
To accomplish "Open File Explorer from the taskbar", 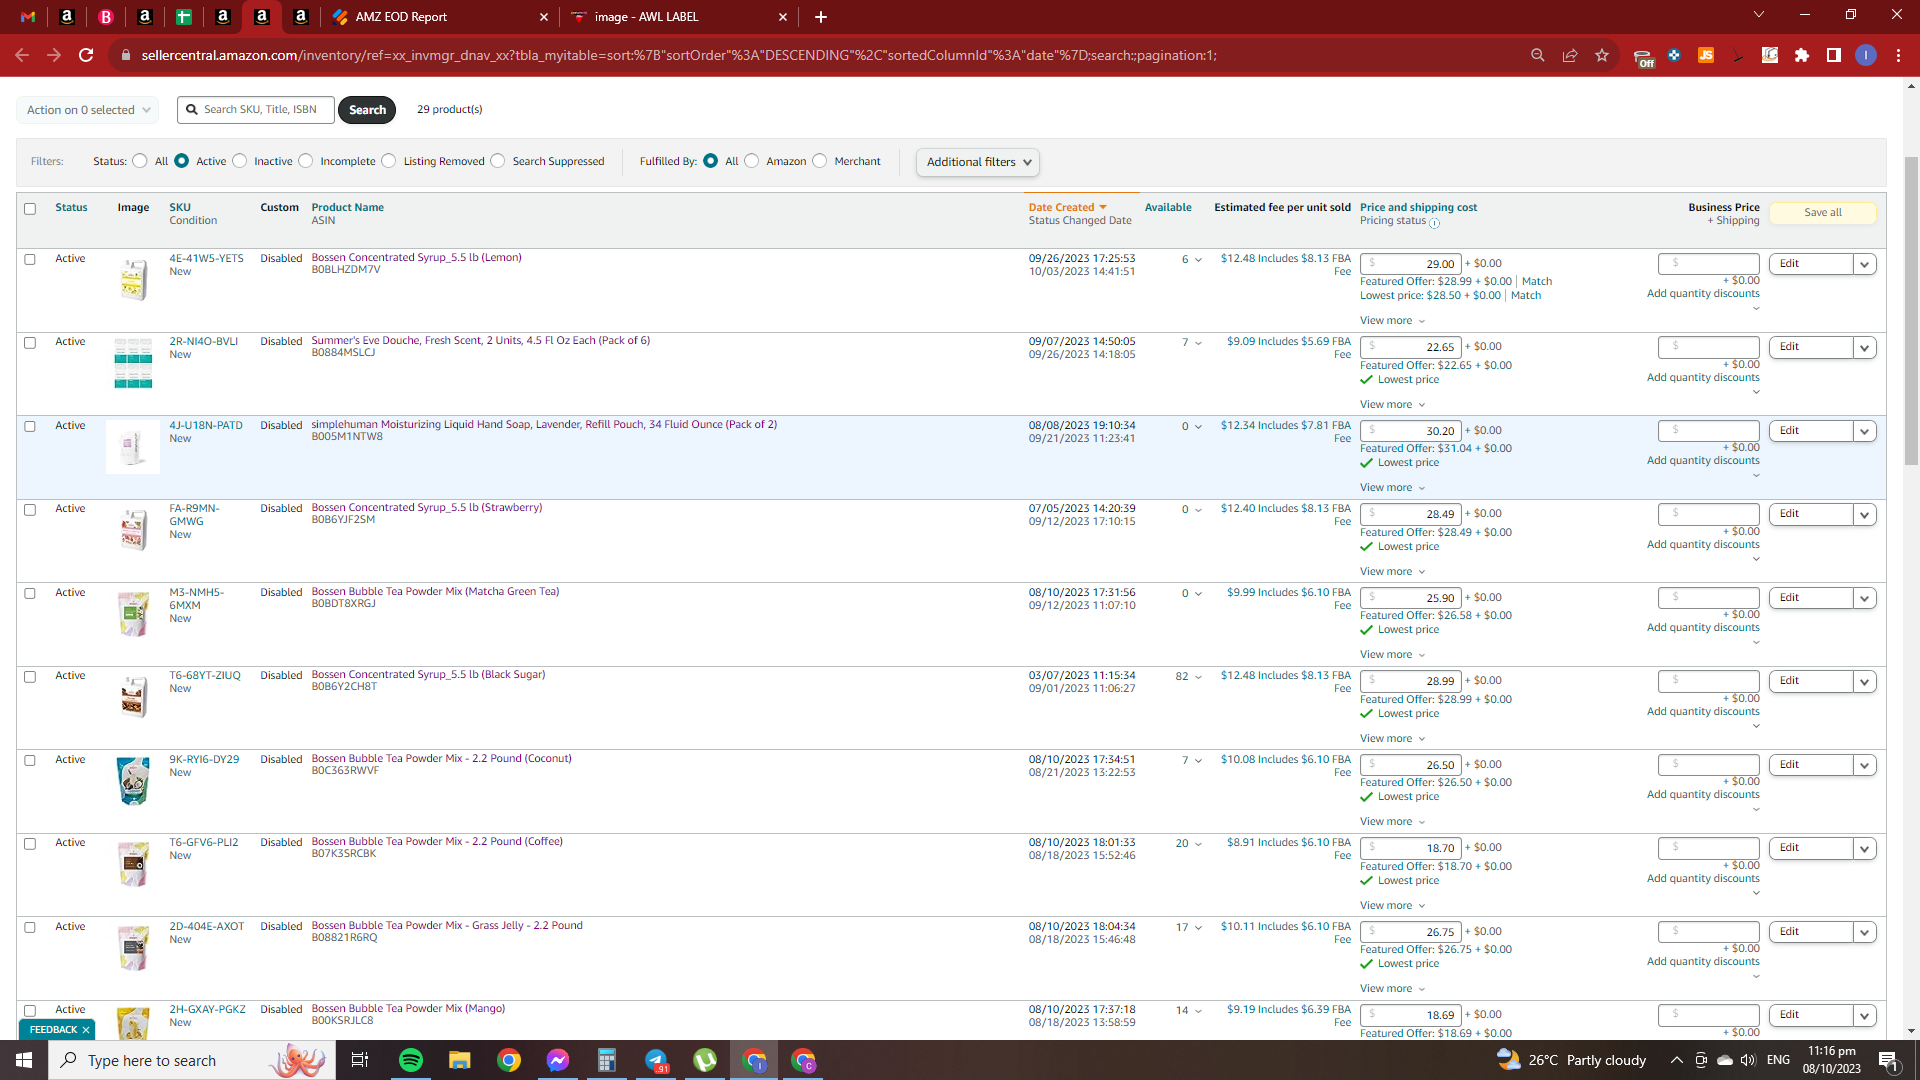I will click(459, 1060).
